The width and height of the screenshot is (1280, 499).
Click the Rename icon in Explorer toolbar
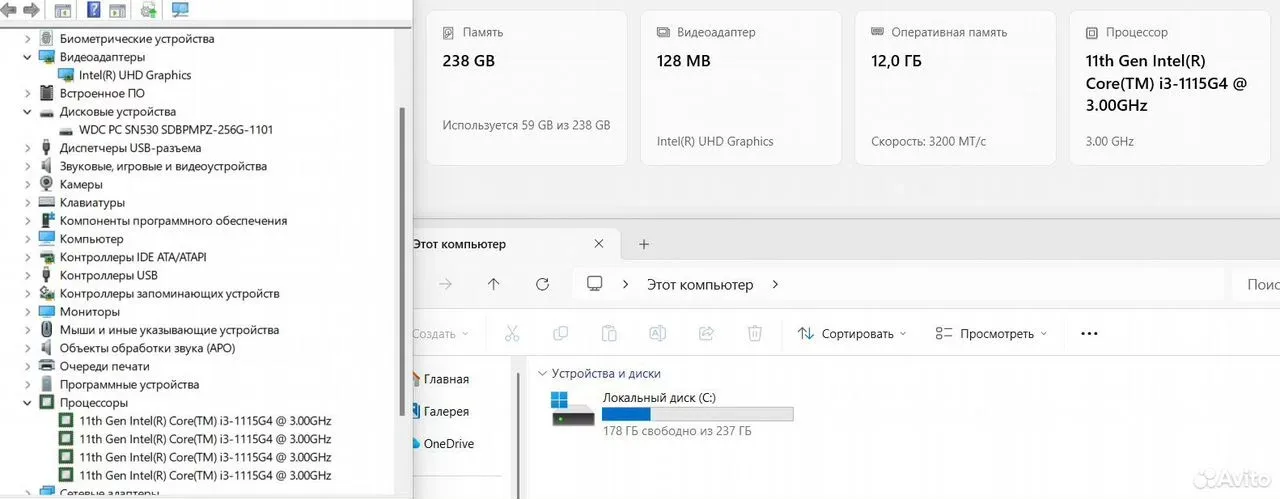click(x=657, y=333)
